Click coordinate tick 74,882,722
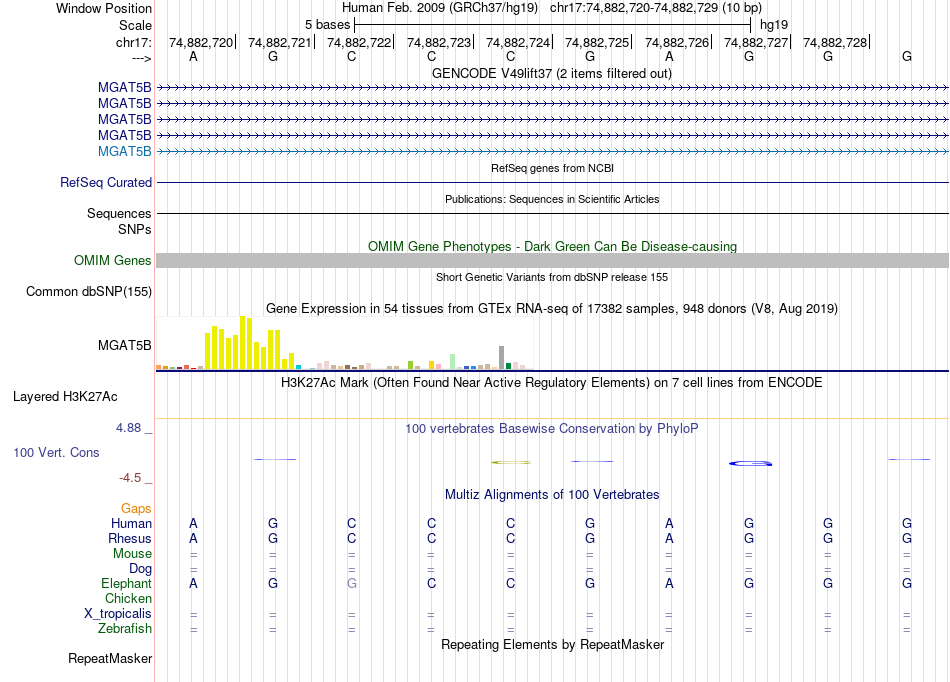 [x=359, y=42]
